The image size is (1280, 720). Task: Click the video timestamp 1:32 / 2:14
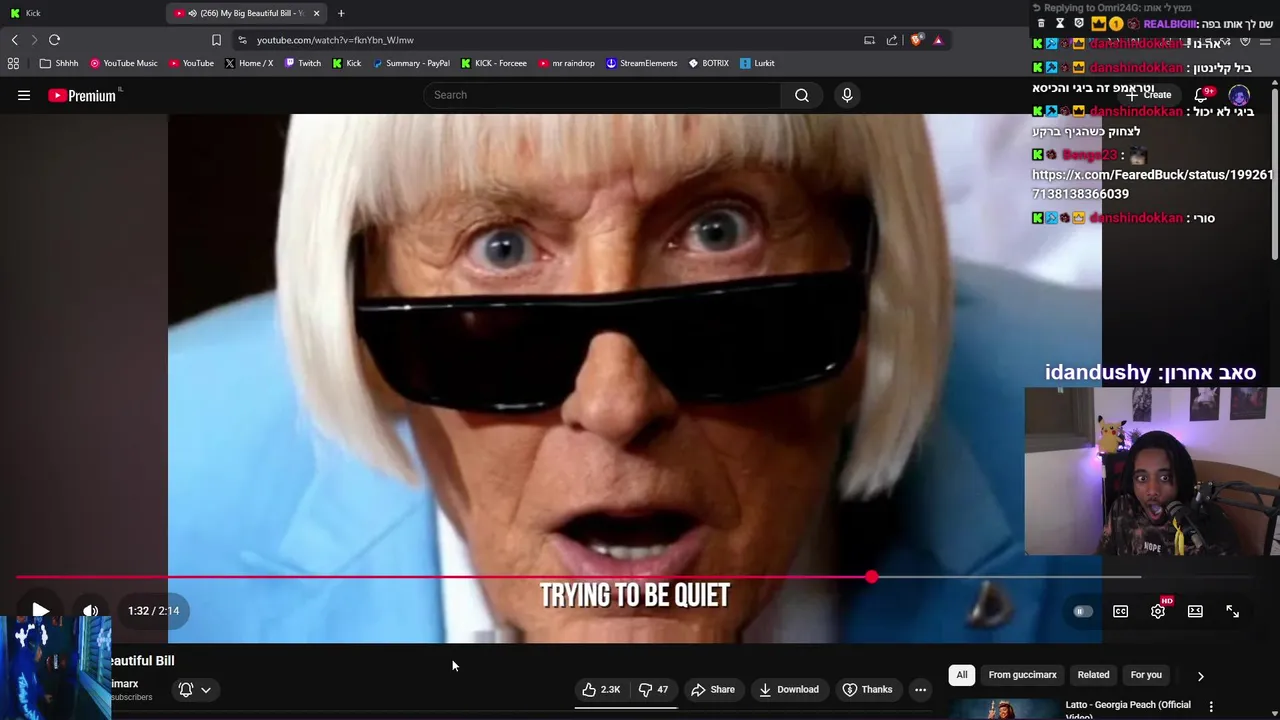pyautogui.click(x=154, y=611)
